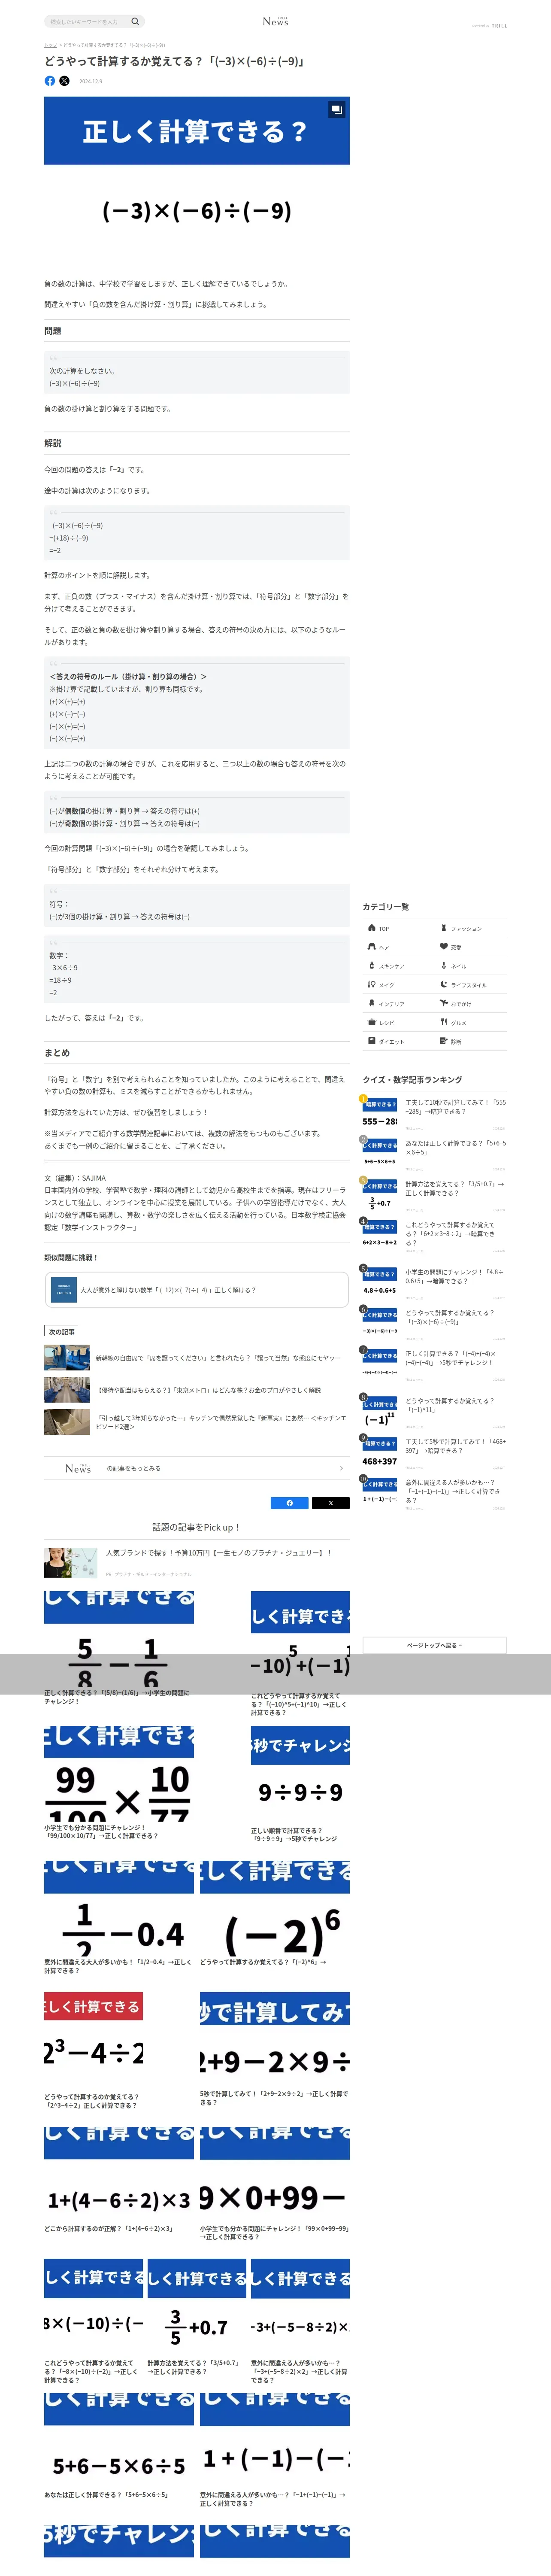Click the 記事をもっとみる chevron row

coord(196,1468)
